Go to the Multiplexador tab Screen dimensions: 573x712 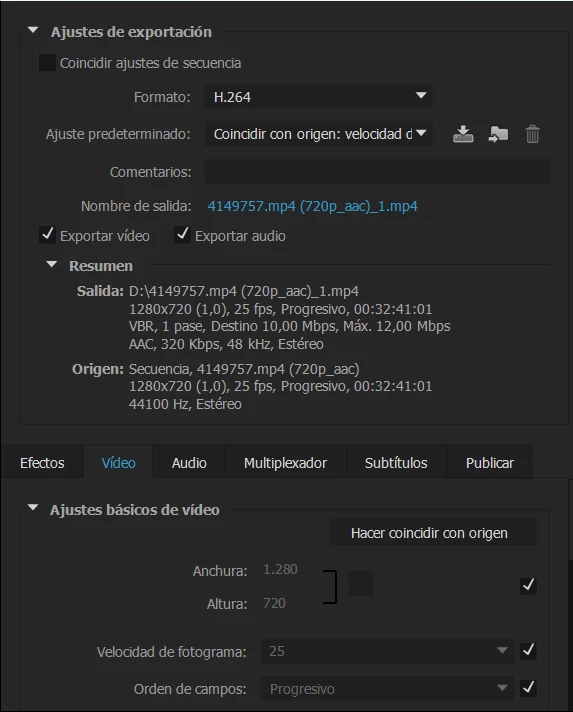(x=285, y=463)
